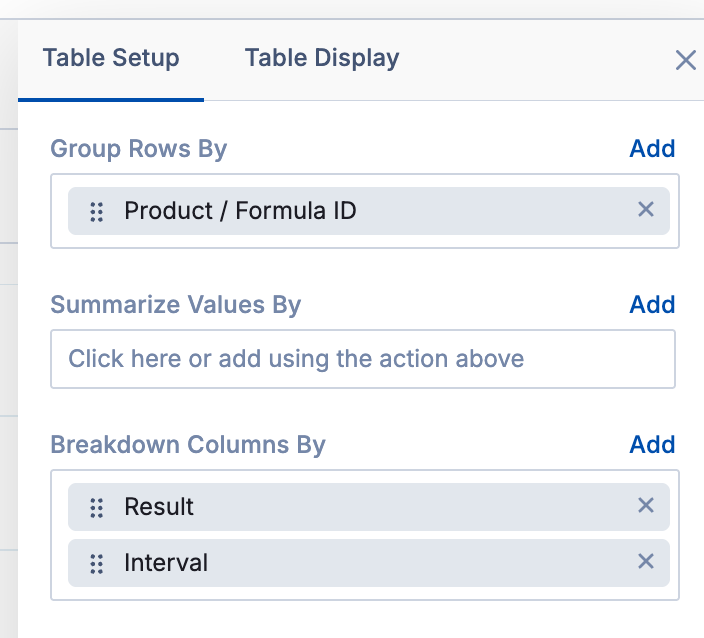Image resolution: width=704 pixels, height=638 pixels.
Task: Add a field to Summarize Values By
Action: coord(652,305)
